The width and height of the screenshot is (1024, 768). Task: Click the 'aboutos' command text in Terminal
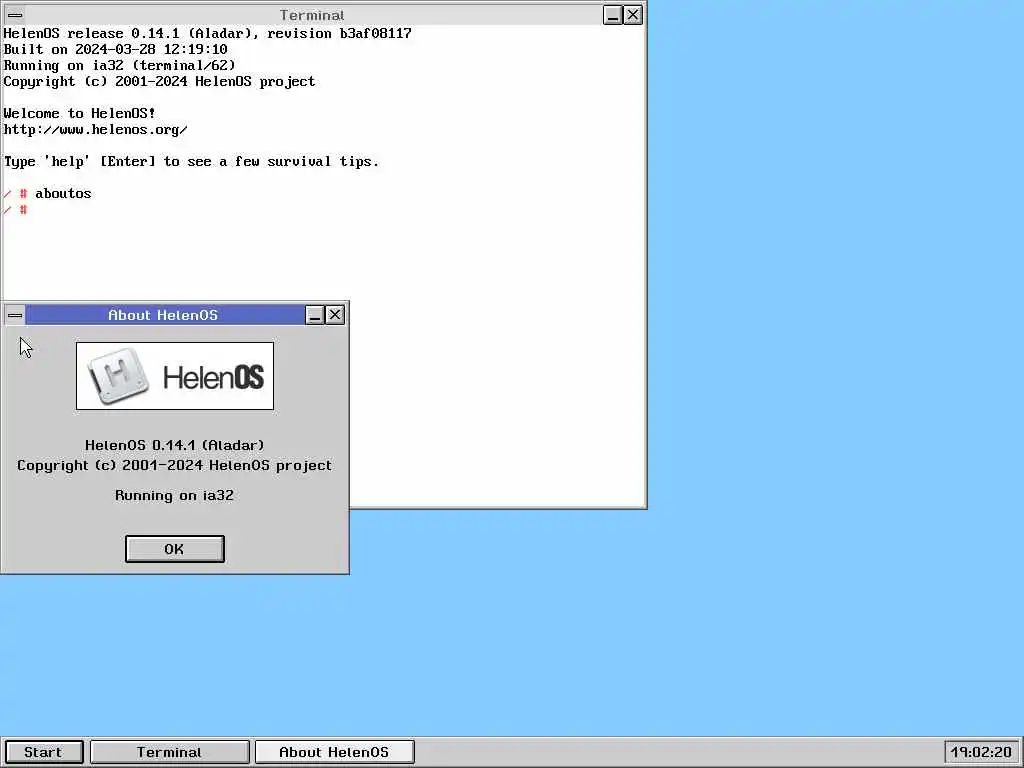click(x=63, y=193)
